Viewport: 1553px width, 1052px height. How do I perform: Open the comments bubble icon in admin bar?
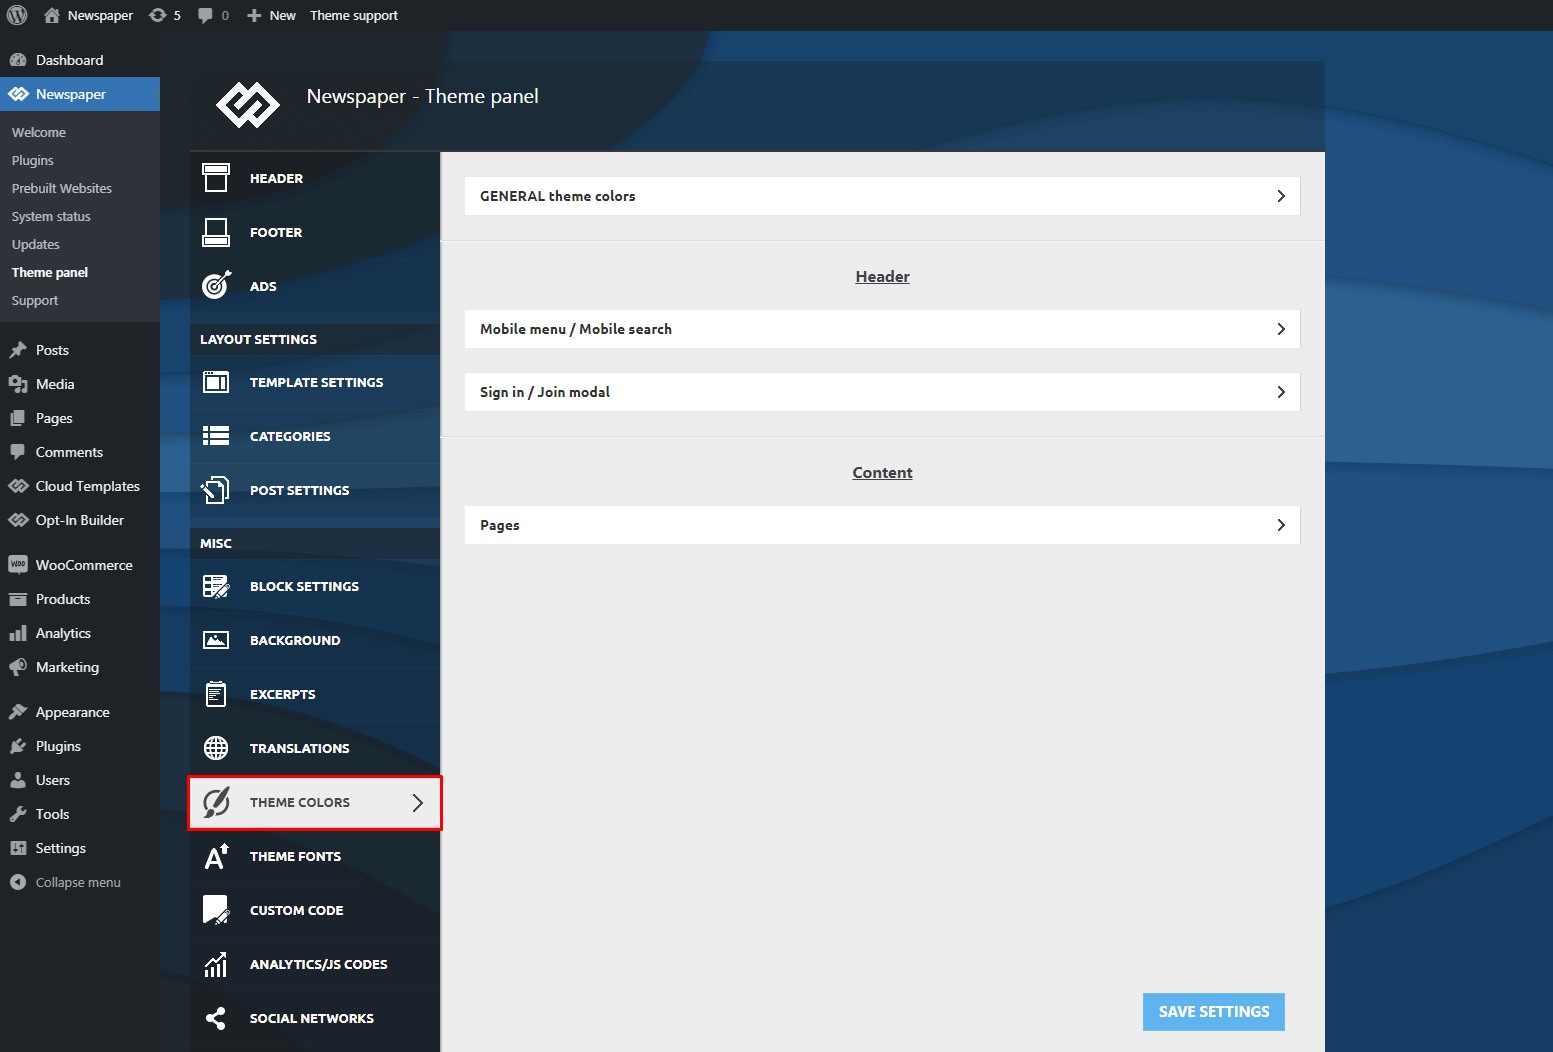[205, 15]
